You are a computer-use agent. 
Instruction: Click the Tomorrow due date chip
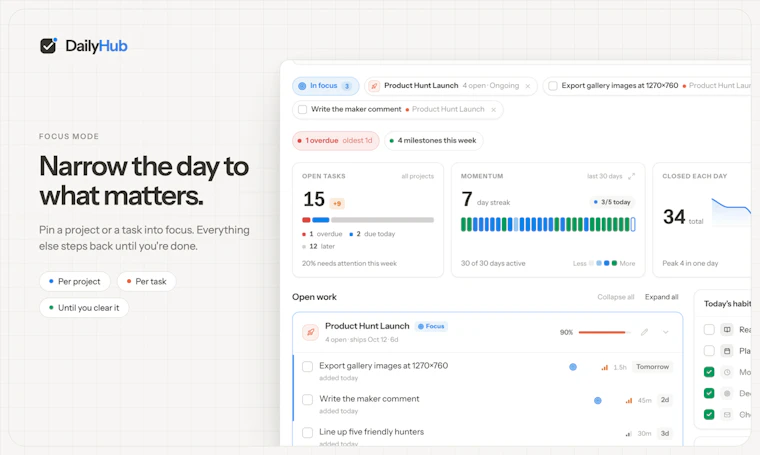point(652,367)
